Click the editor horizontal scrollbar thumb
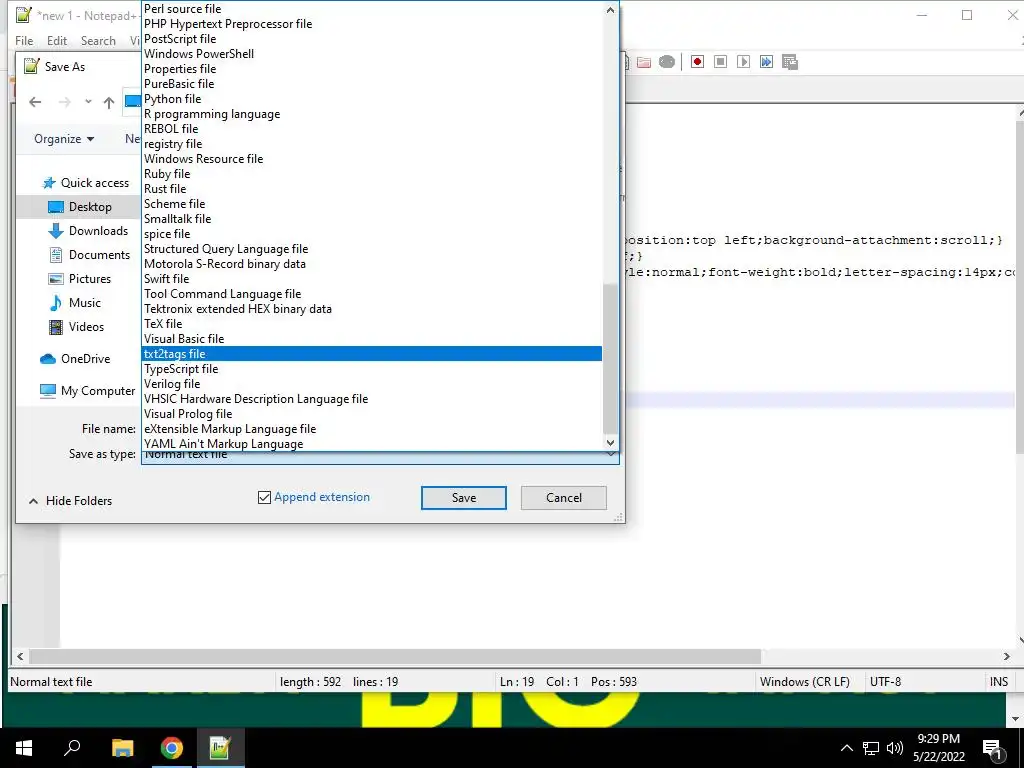This screenshot has height=768, width=1024. click(x=395, y=656)
